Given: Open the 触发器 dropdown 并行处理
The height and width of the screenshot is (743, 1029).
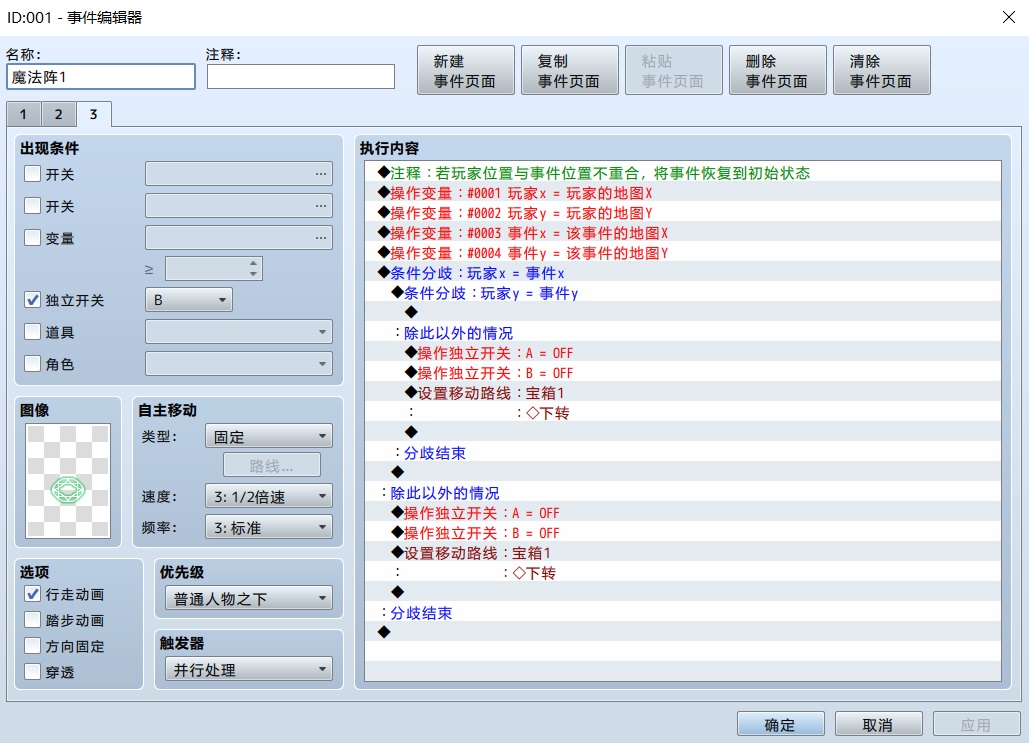Looking at the screenshot, I should click(x=249, y=669).
